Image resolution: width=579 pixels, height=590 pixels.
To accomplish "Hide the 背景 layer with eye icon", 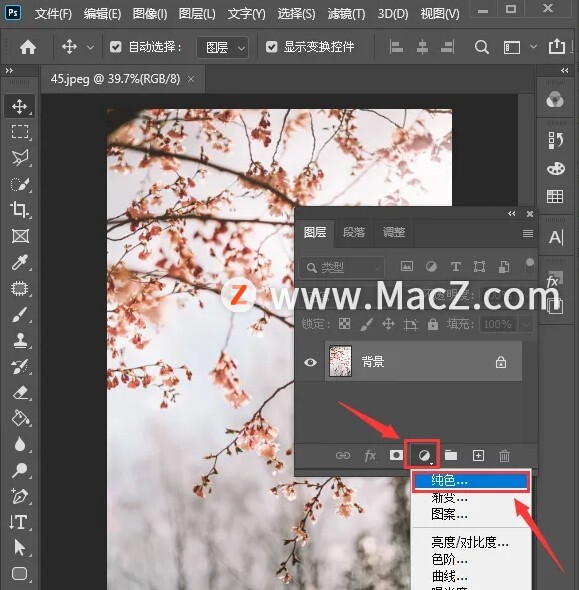I will click(x=310, y=362).
